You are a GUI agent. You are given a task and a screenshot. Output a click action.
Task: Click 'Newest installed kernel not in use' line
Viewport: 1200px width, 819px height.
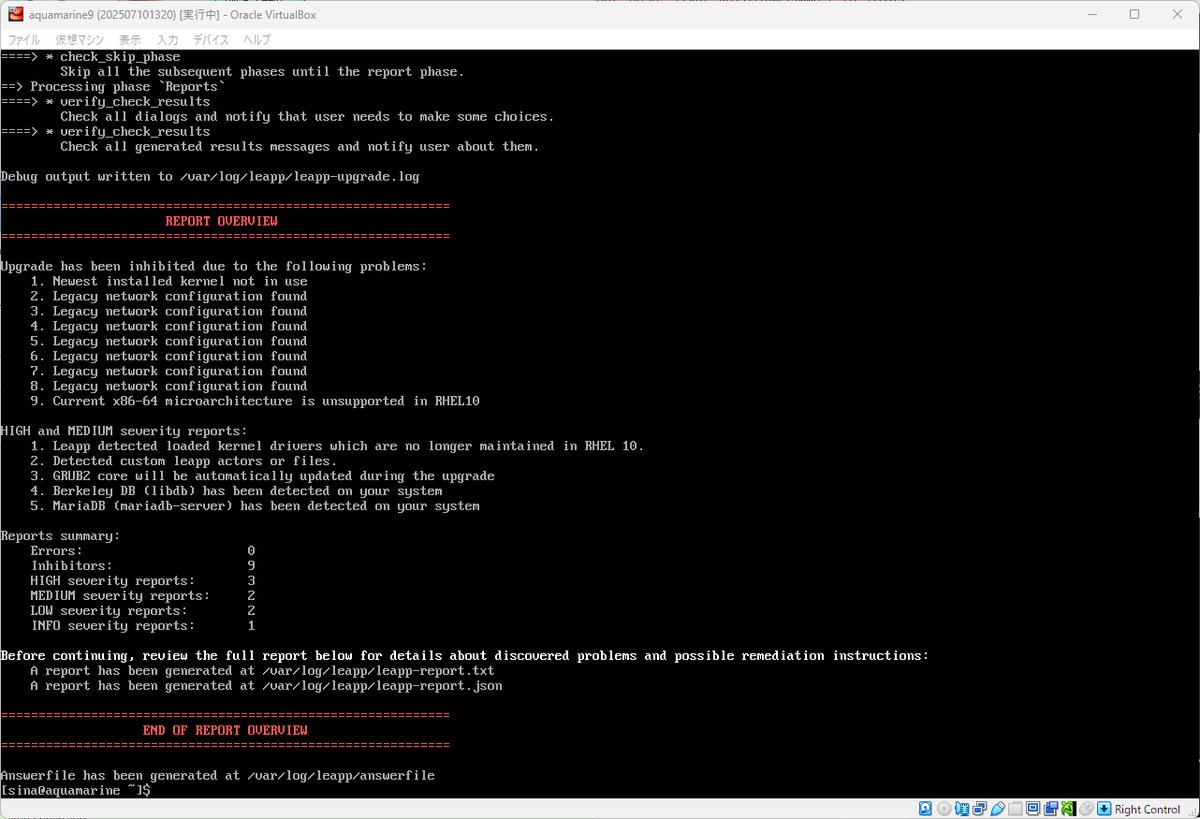(168, 281)
